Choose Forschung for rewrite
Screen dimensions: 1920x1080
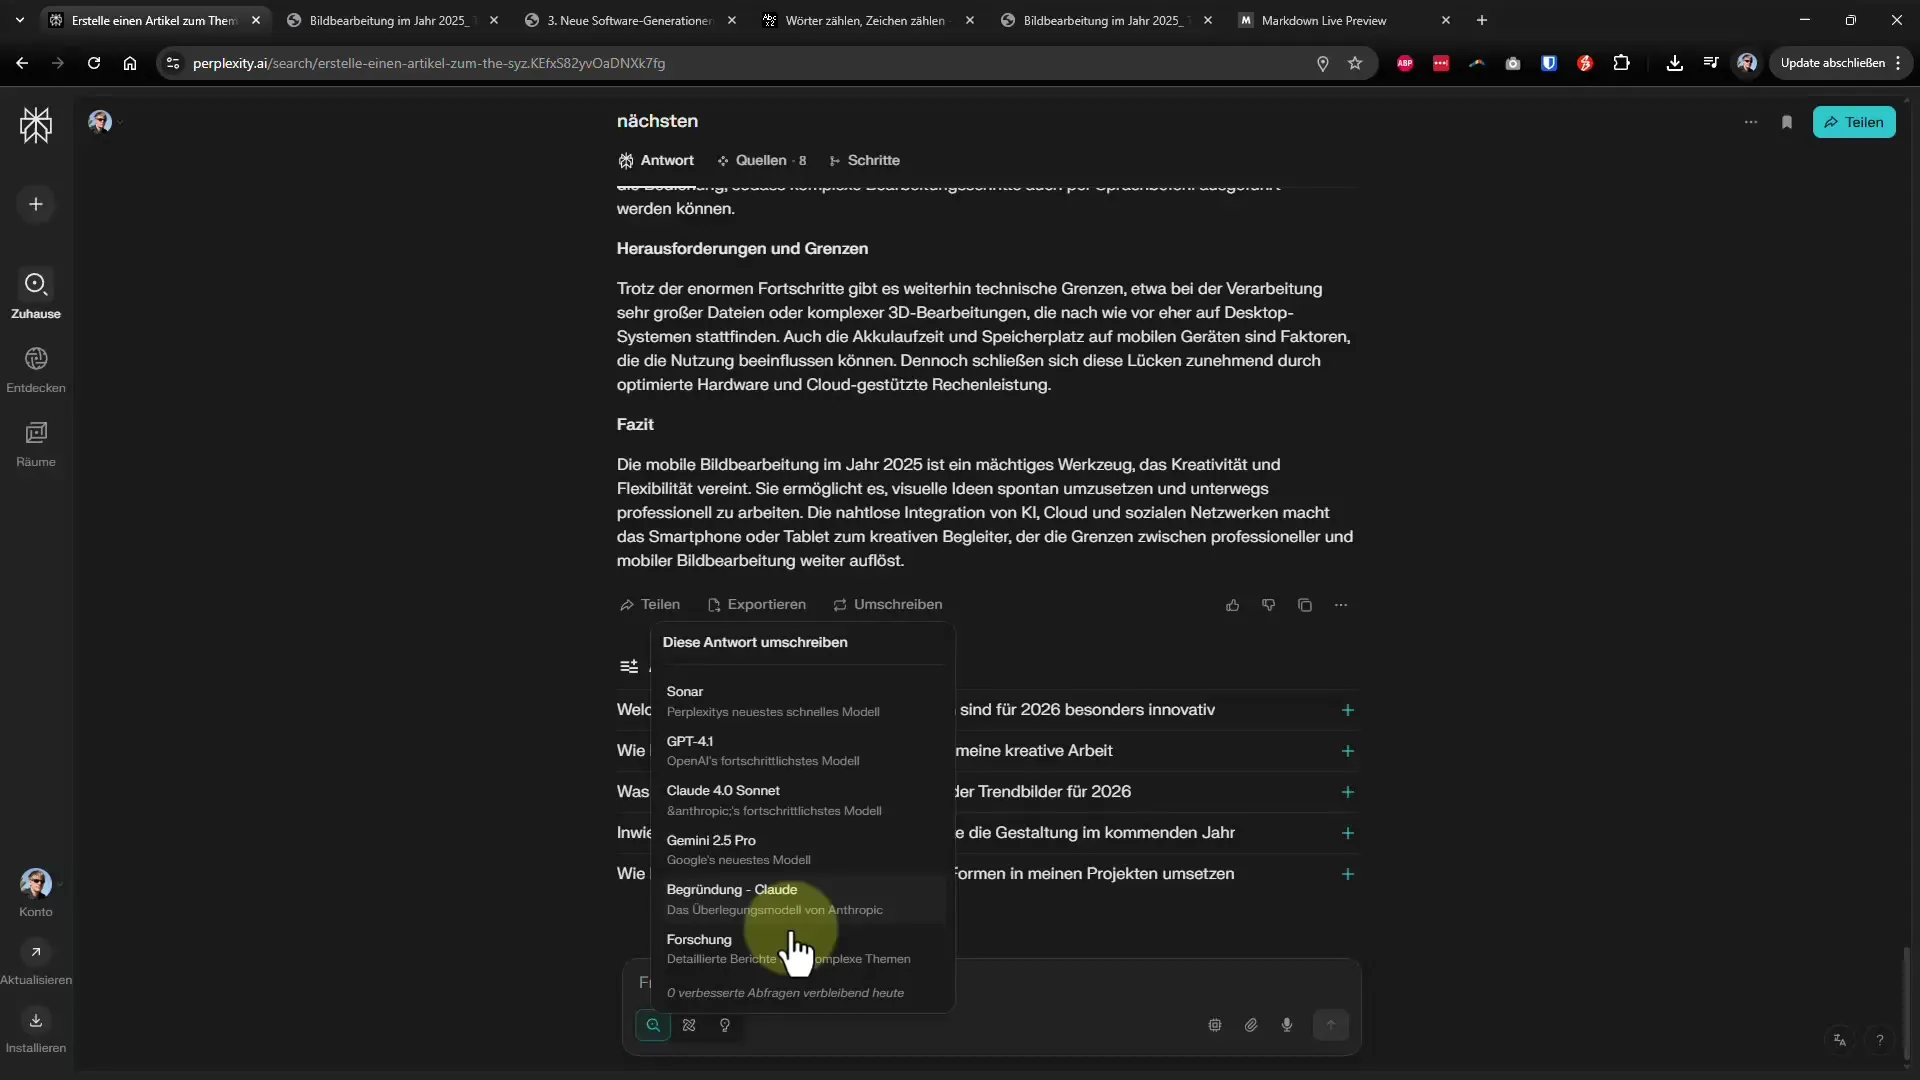[800, 949]
